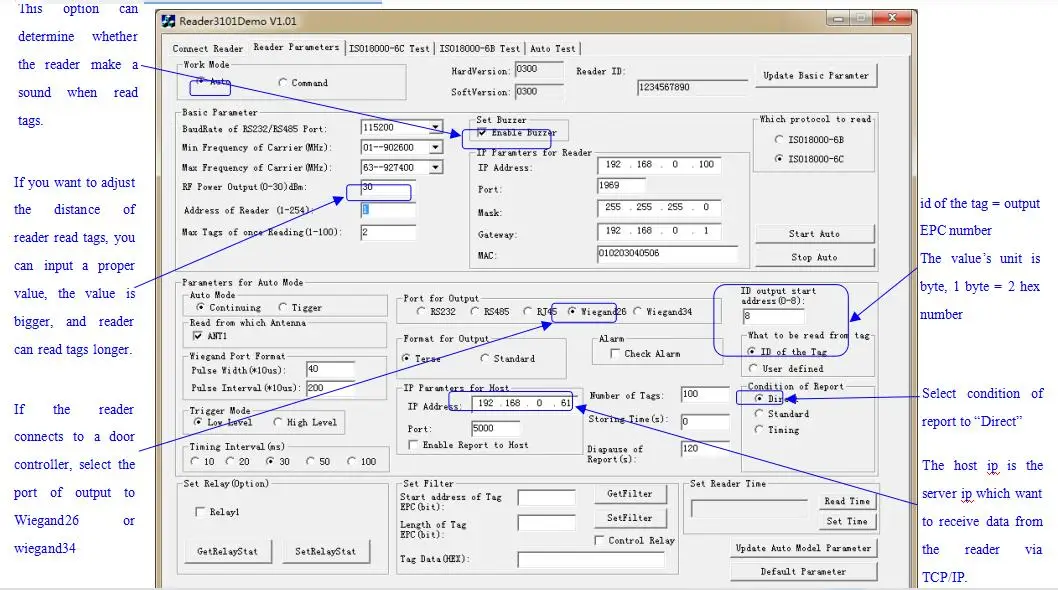Toggle Control Relay checkbox
The width and height of the screenshot is (1058, 590).
[598, 540]
